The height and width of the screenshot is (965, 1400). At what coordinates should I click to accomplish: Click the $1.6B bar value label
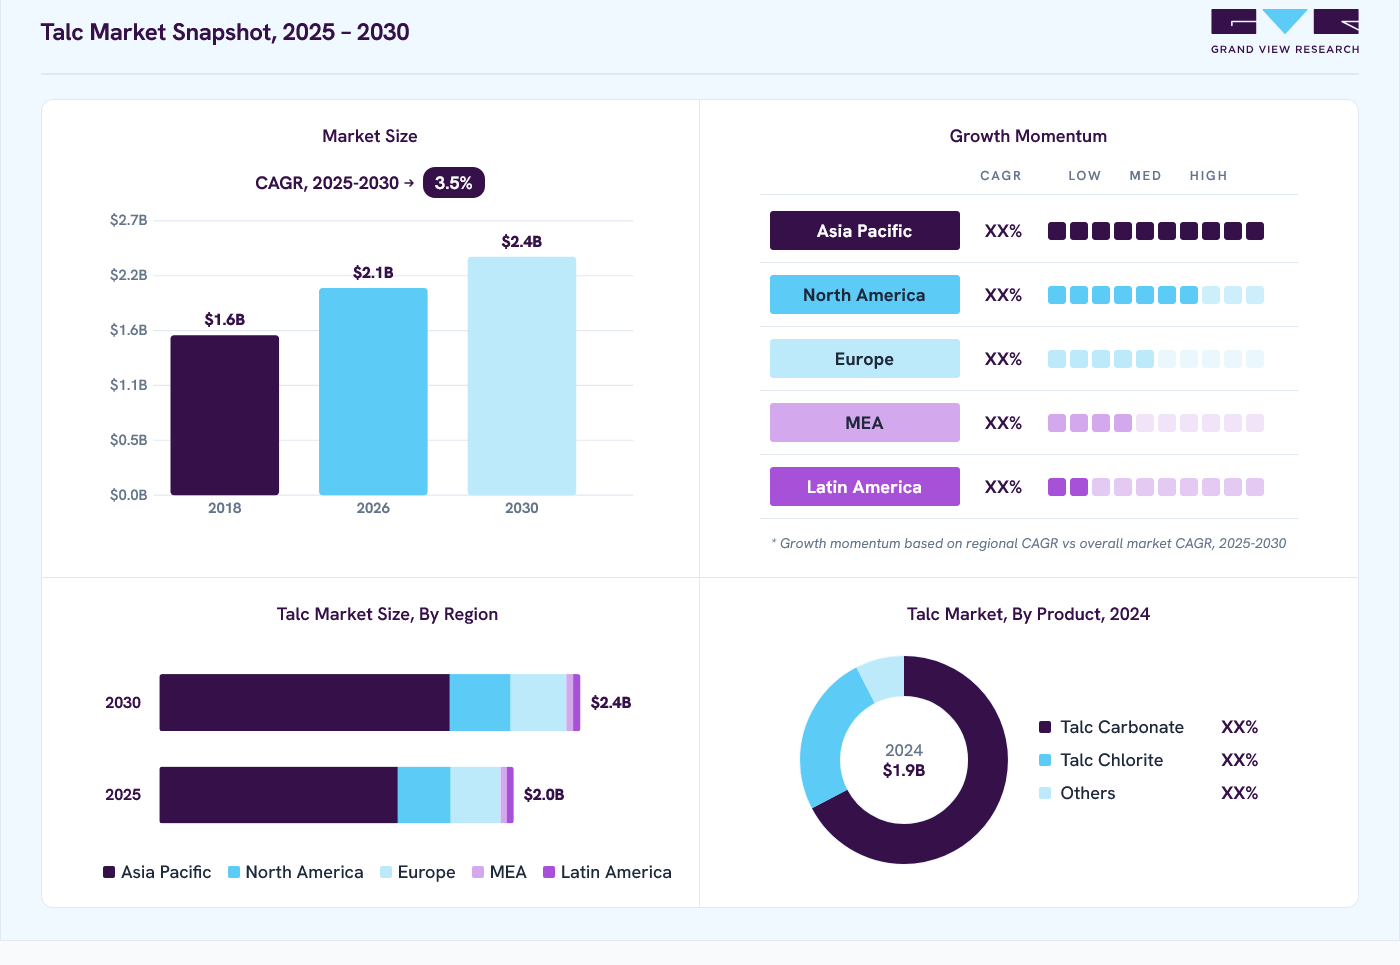pos(225,319)
